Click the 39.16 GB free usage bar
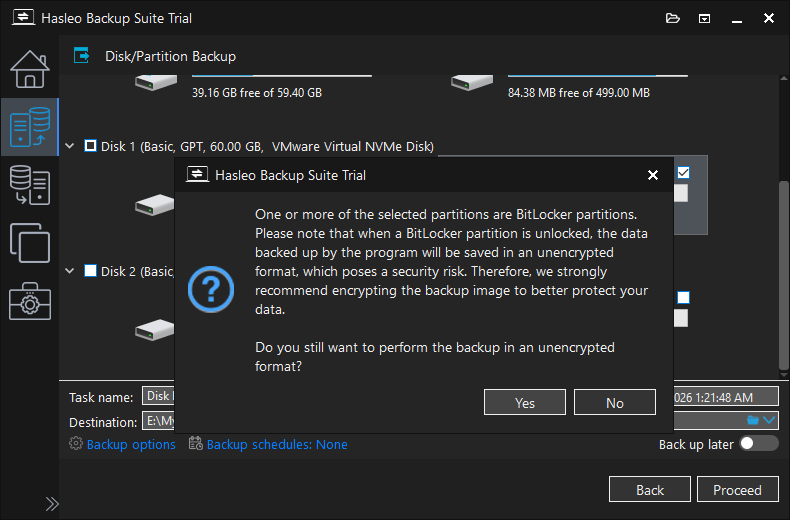The width and height of the screenshot is (790, 520). click(282, 76)
